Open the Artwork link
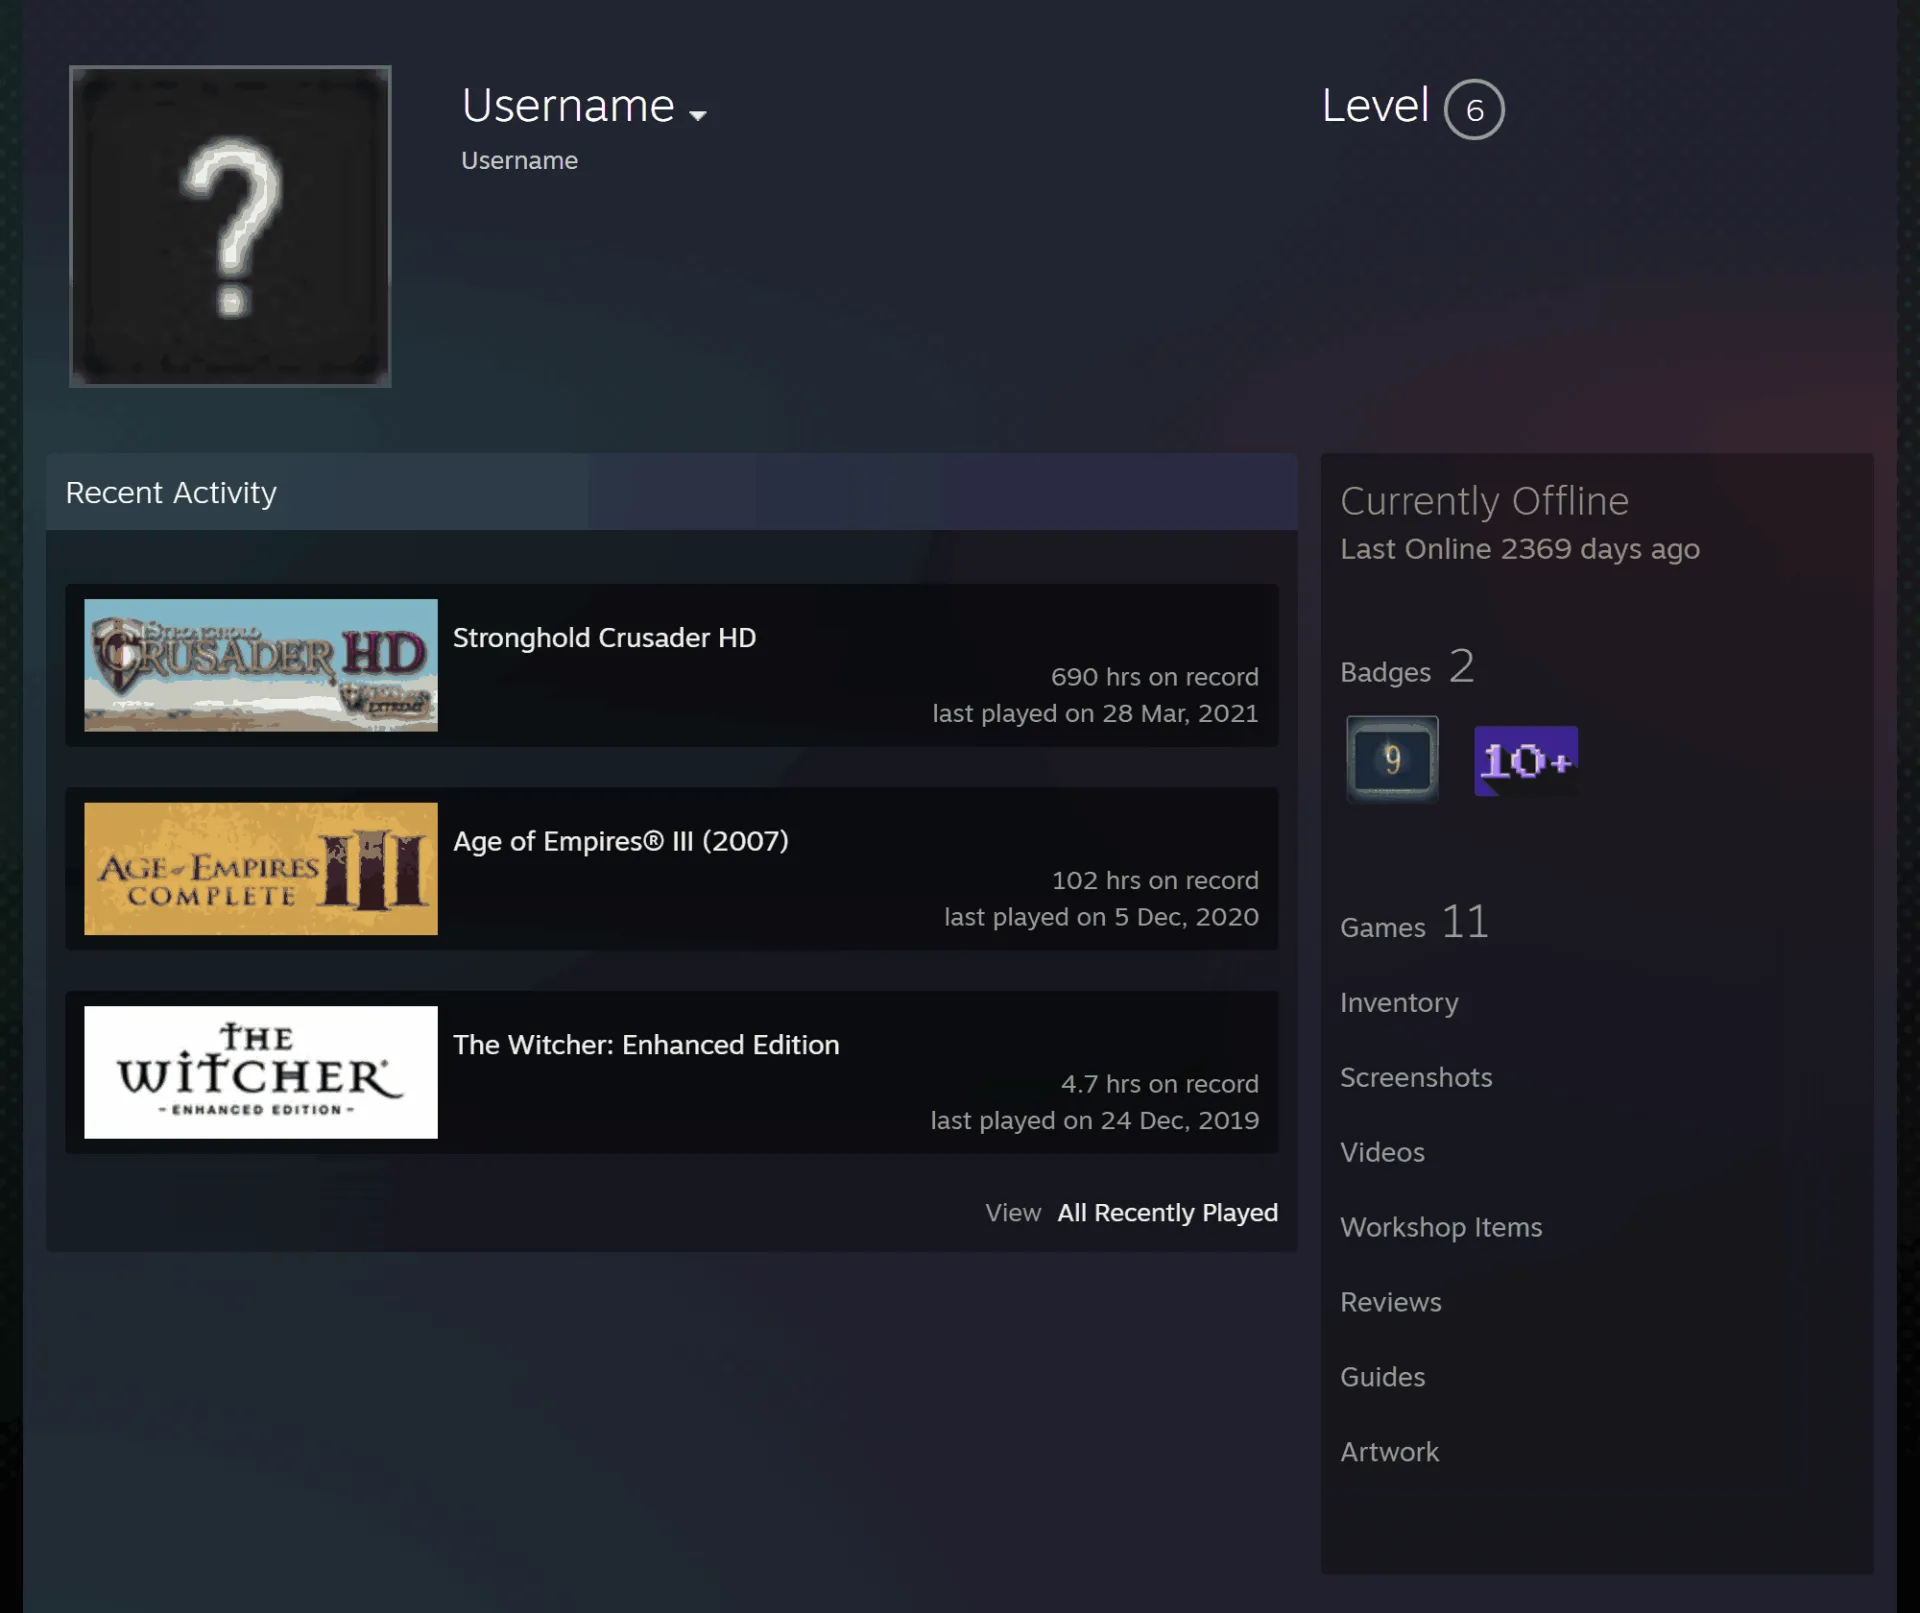 click(1389, 1453)
